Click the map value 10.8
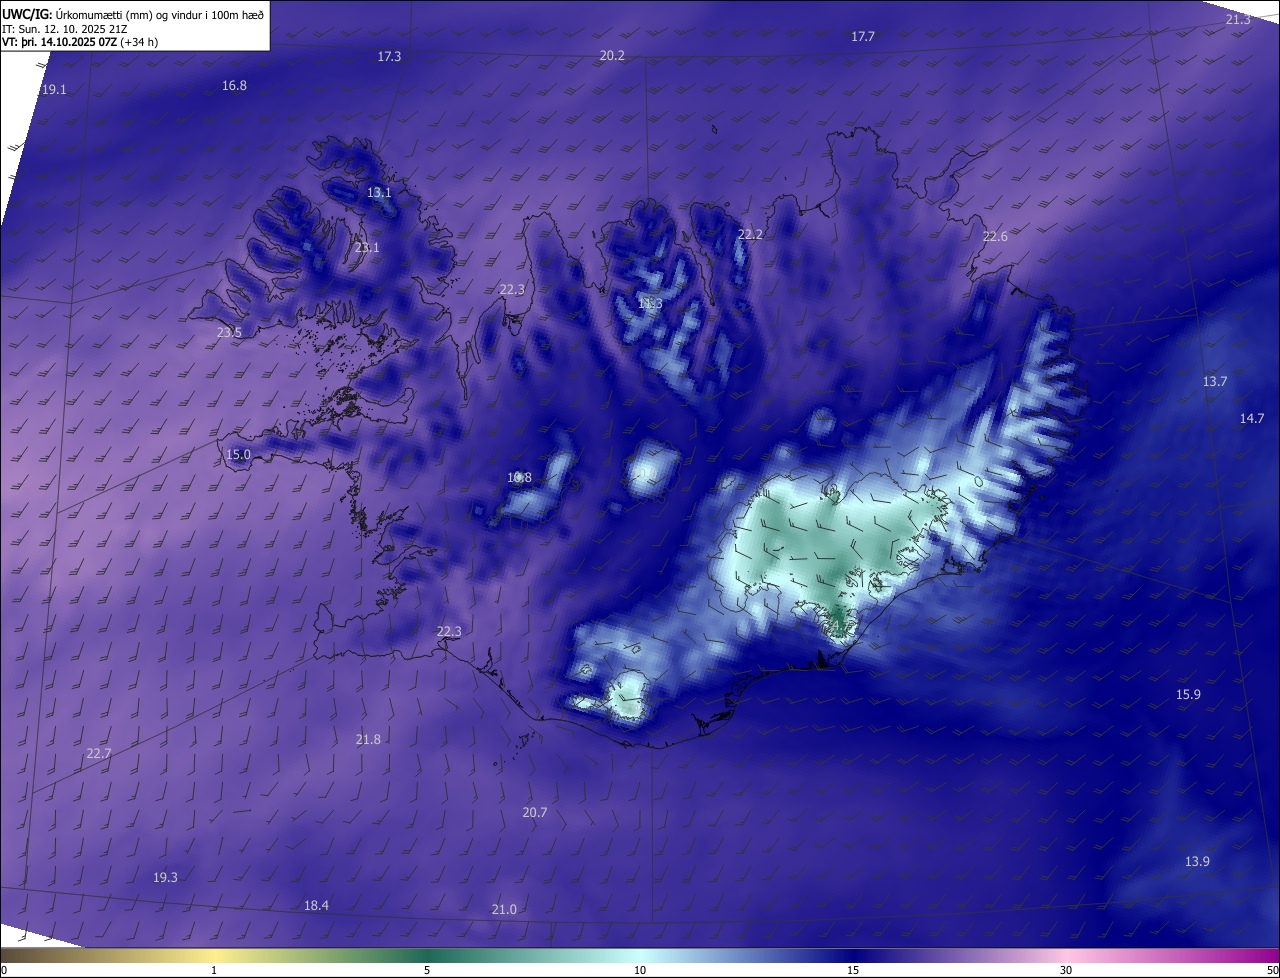Image resolution: width=1280 pixels, height=978 pixels. tap(519, 478)
